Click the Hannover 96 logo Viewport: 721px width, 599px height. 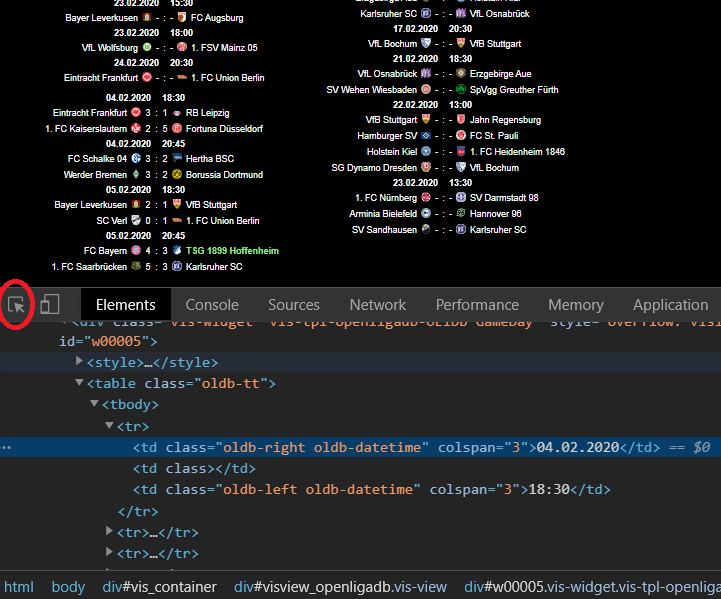(x=461, y=213)
